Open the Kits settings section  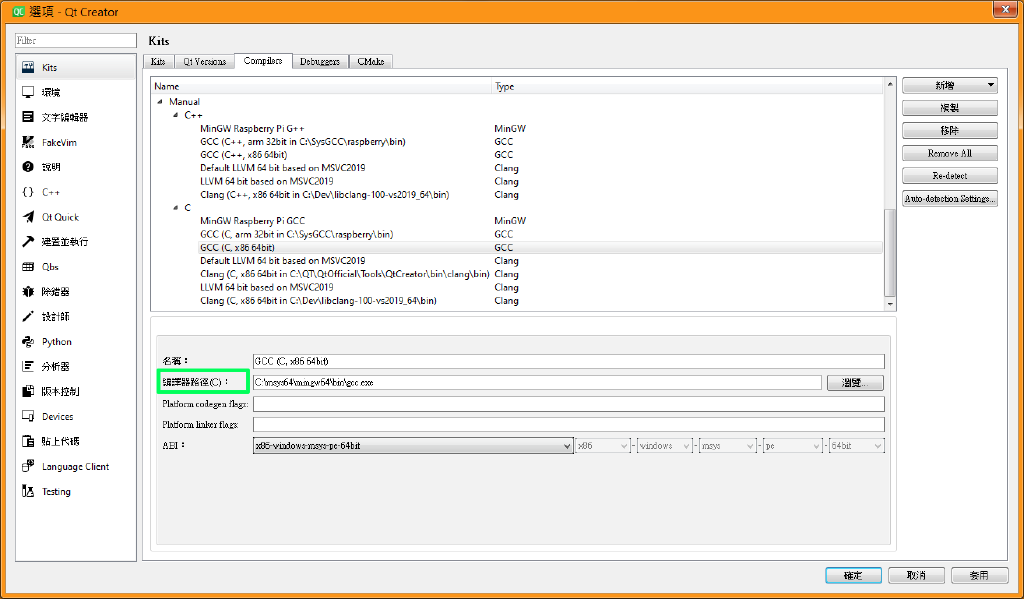coord(47,68)
